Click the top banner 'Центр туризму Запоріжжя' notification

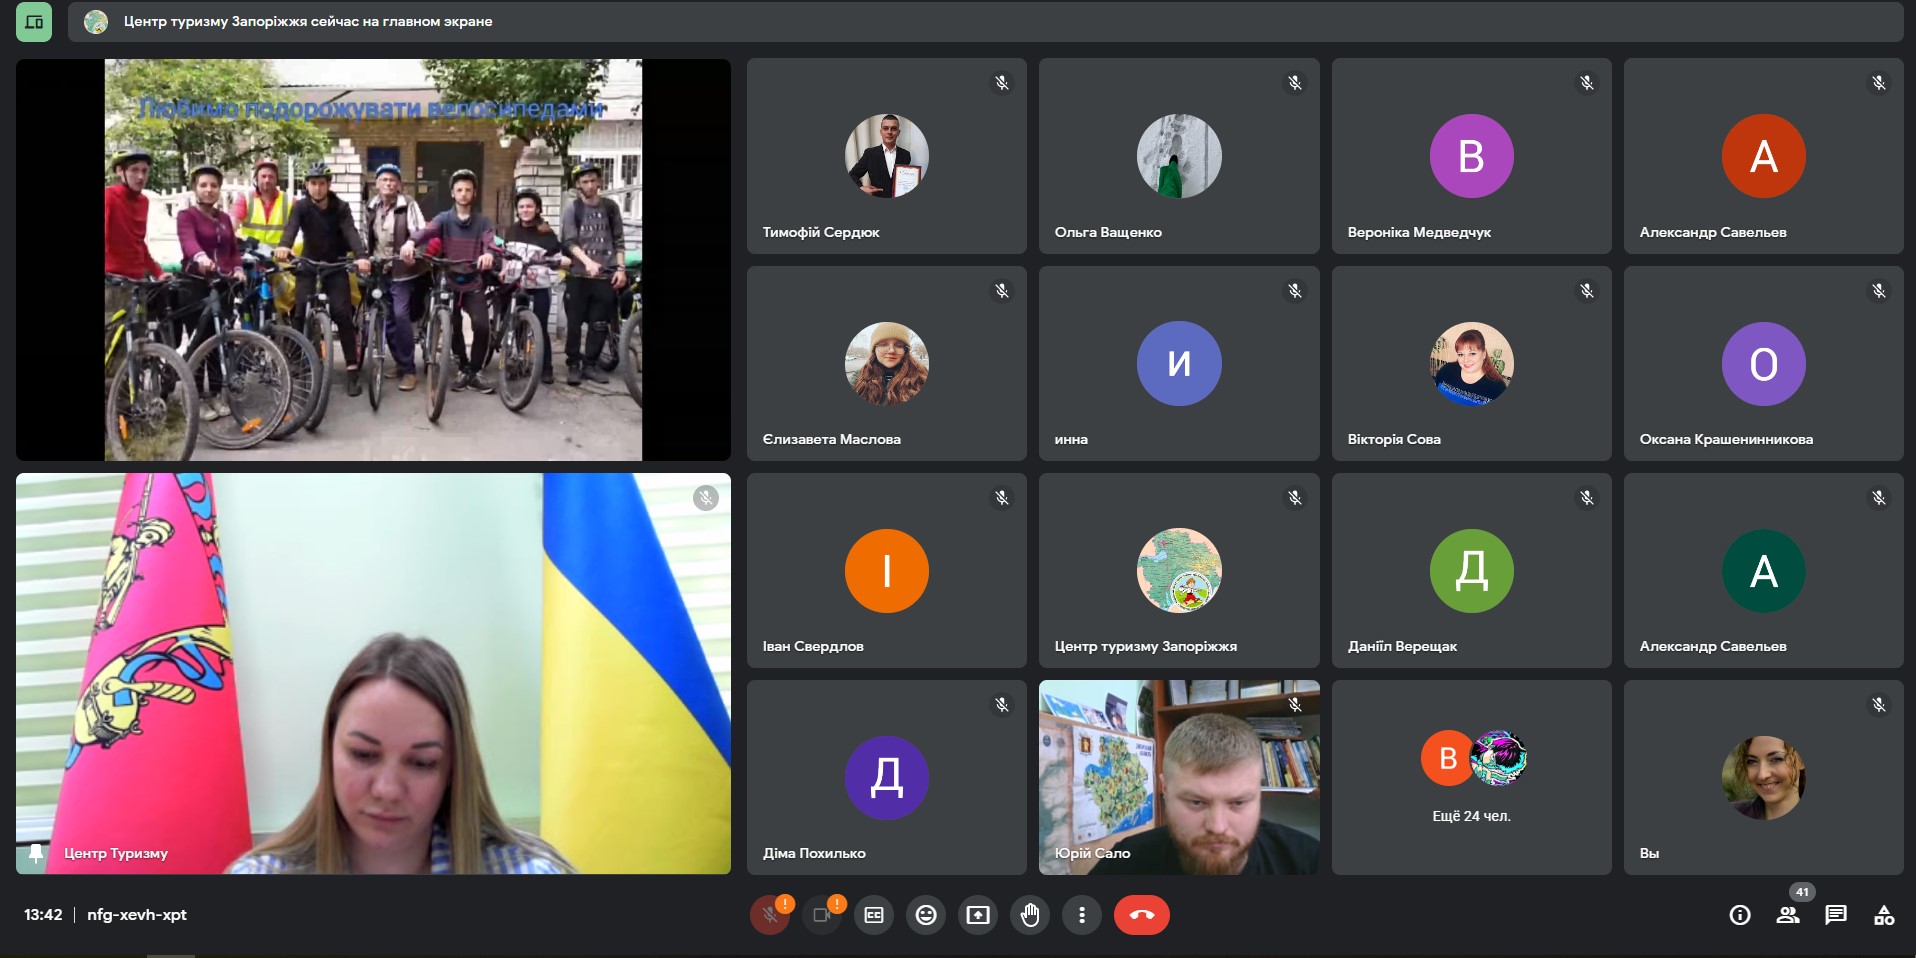[307, 22]
